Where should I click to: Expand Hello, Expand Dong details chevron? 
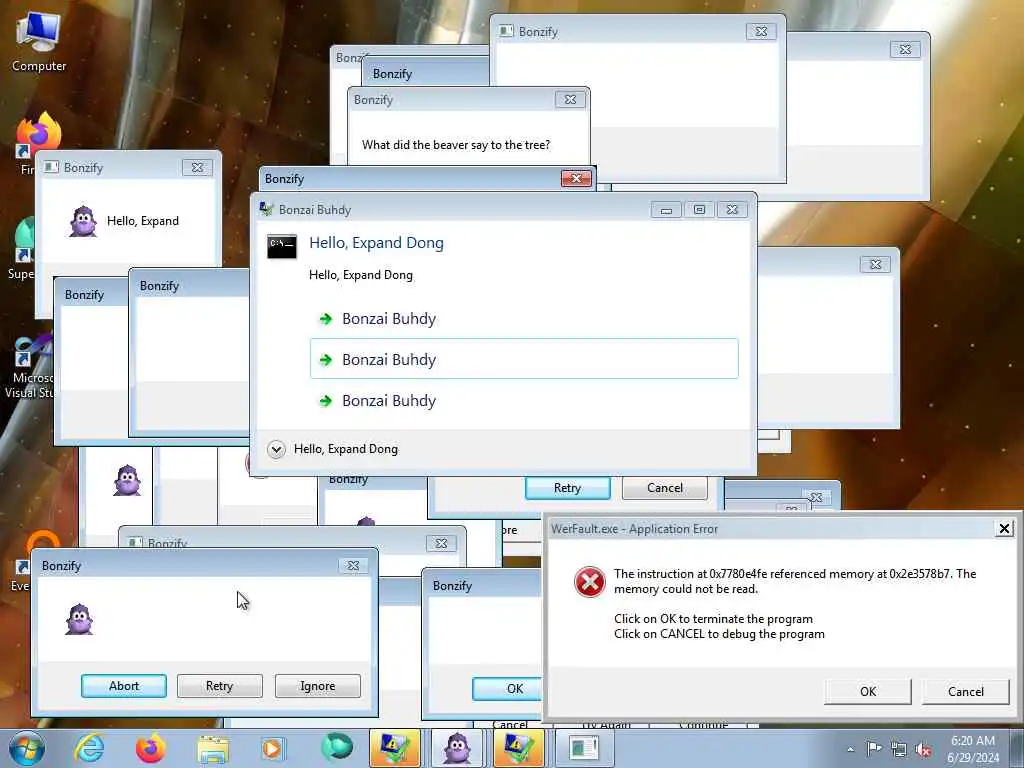[276, 449]
